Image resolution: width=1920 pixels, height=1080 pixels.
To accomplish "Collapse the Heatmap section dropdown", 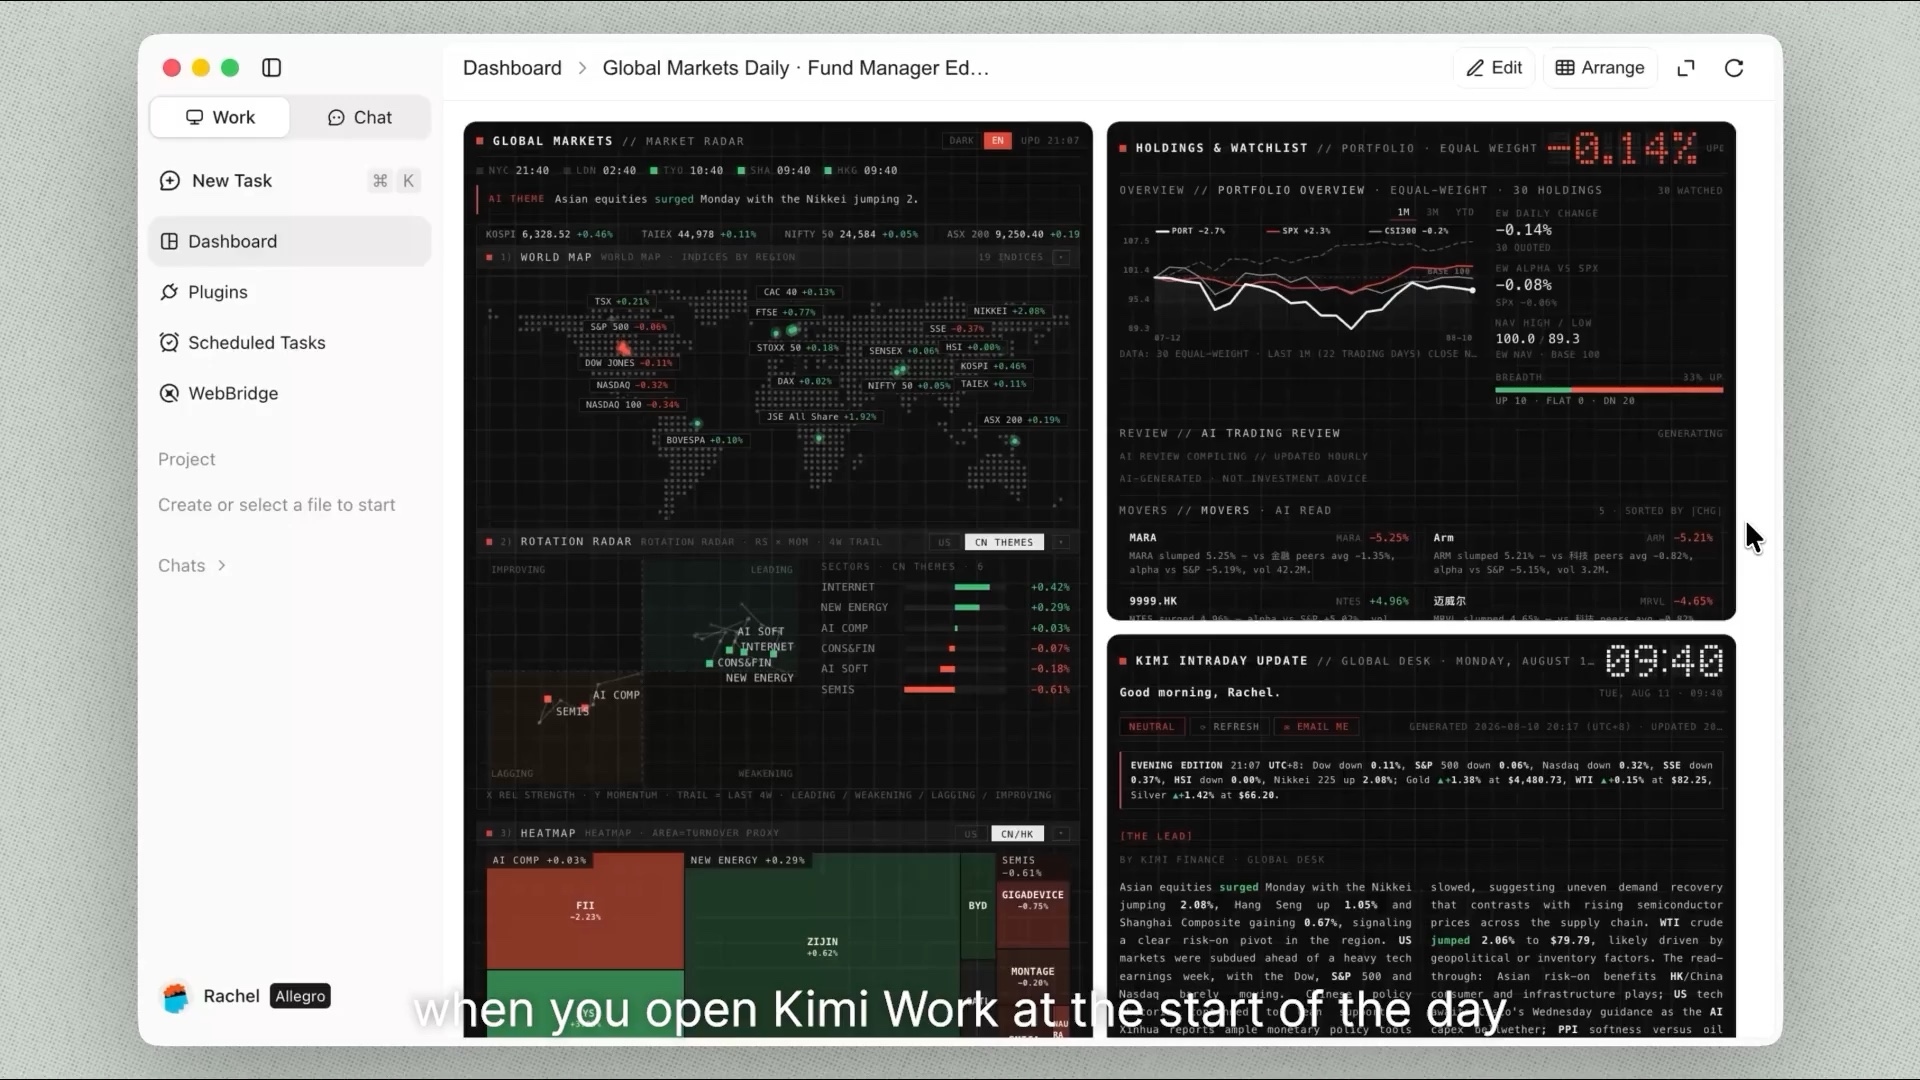I will point(1061,834).
